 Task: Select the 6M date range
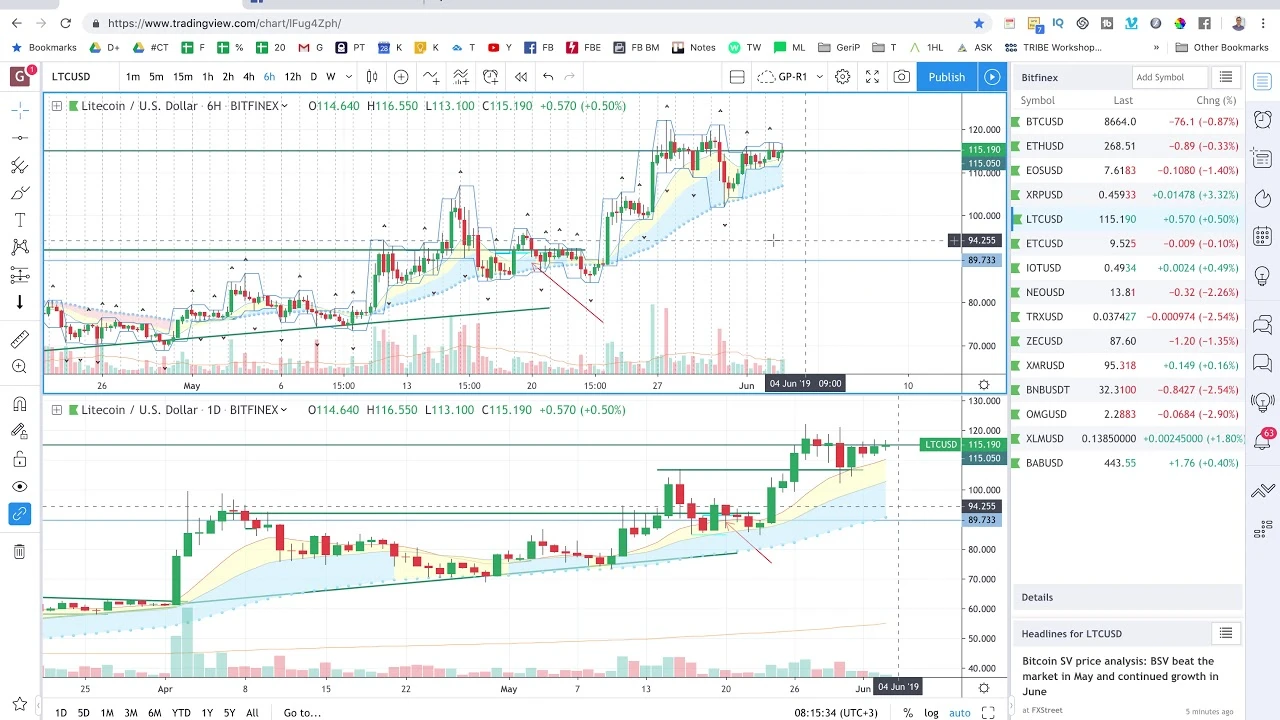(x=154, y=713)
